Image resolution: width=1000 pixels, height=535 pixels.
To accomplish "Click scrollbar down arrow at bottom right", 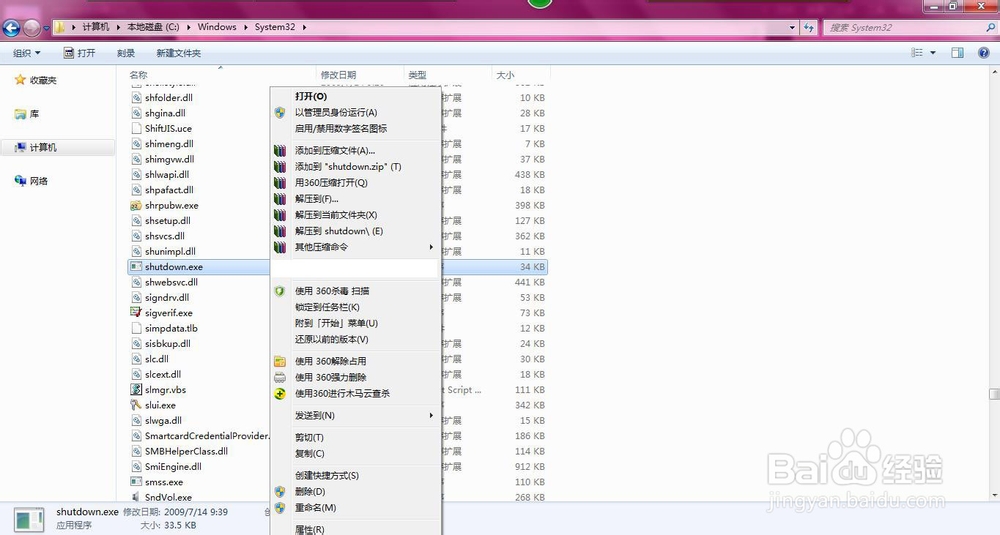I will coord(994,495).
